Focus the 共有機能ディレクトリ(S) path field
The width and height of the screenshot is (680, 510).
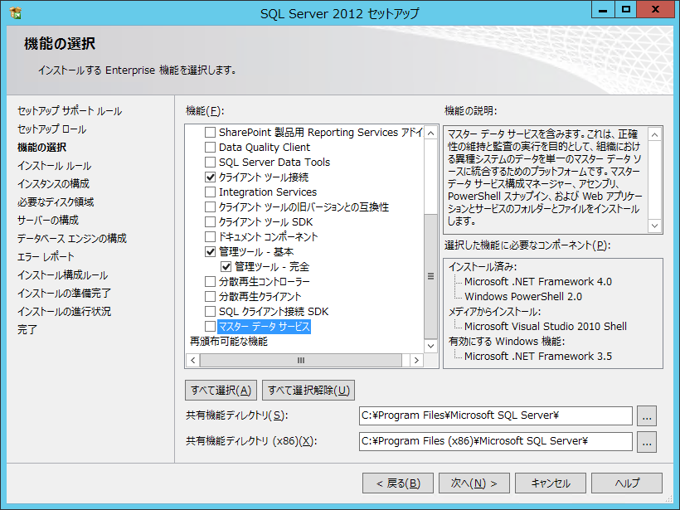pyautogui.click(x=496, y=416)
